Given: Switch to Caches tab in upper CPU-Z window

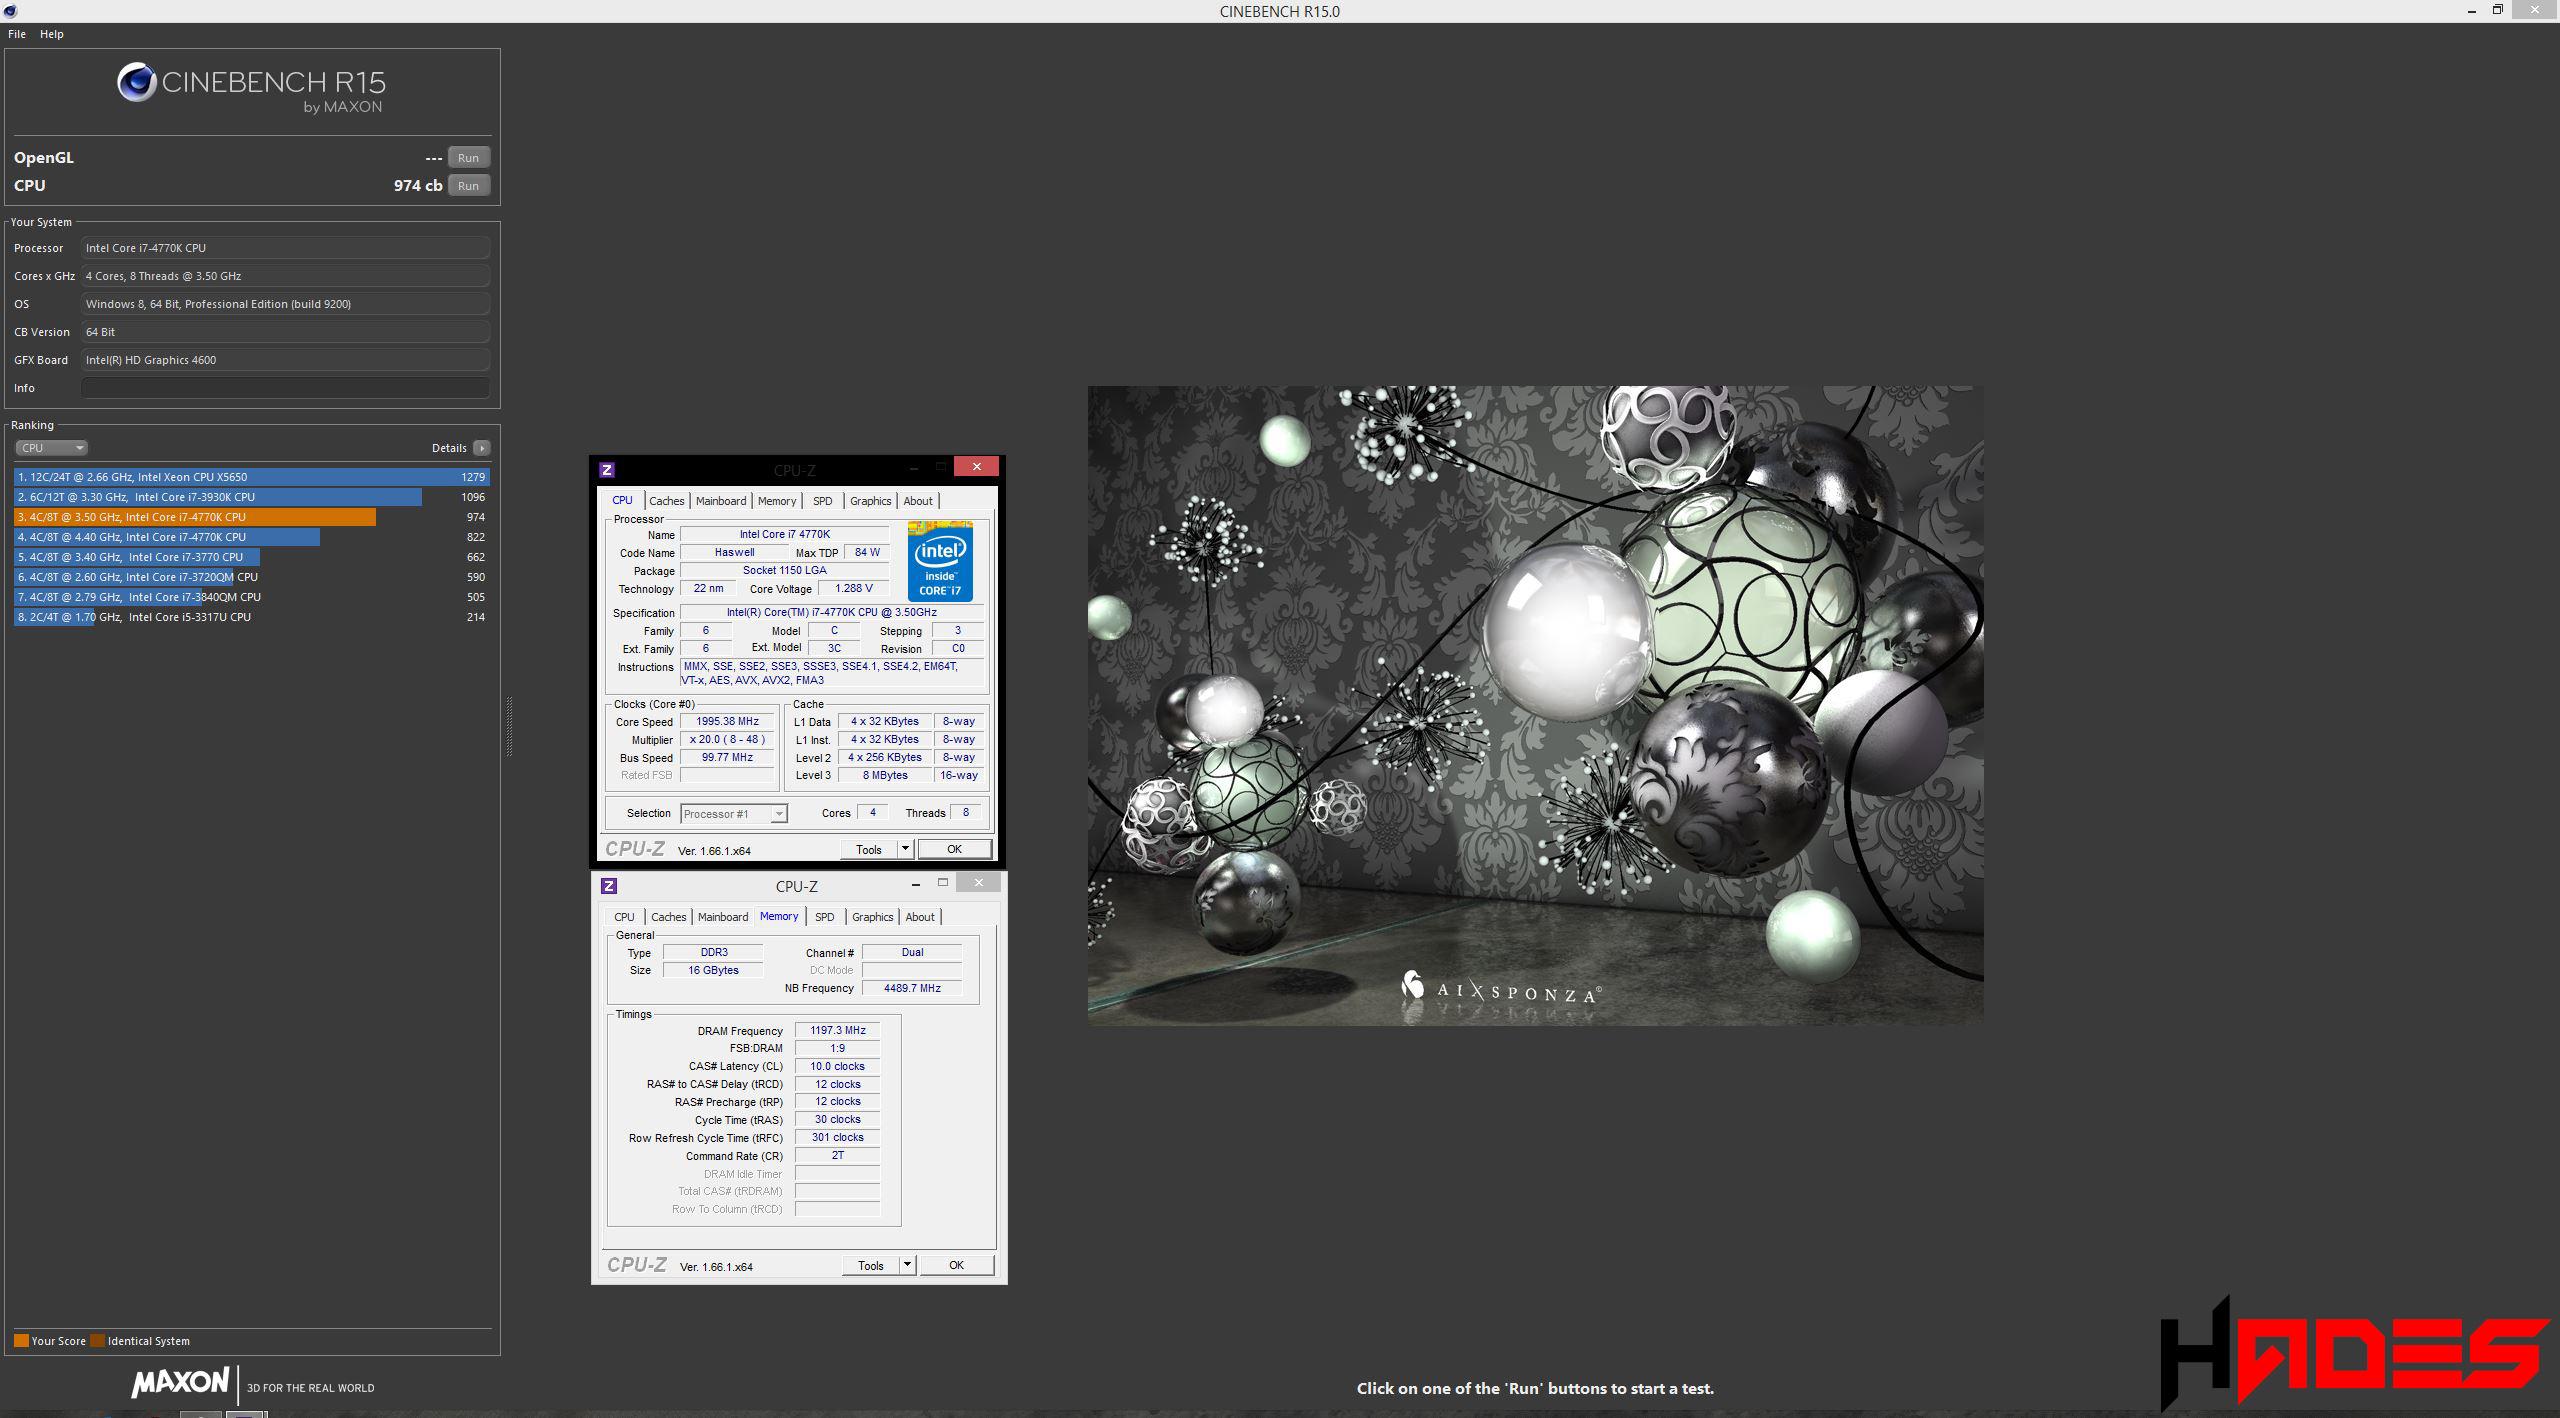Looking at the screenshot, I should pos(667,501).
